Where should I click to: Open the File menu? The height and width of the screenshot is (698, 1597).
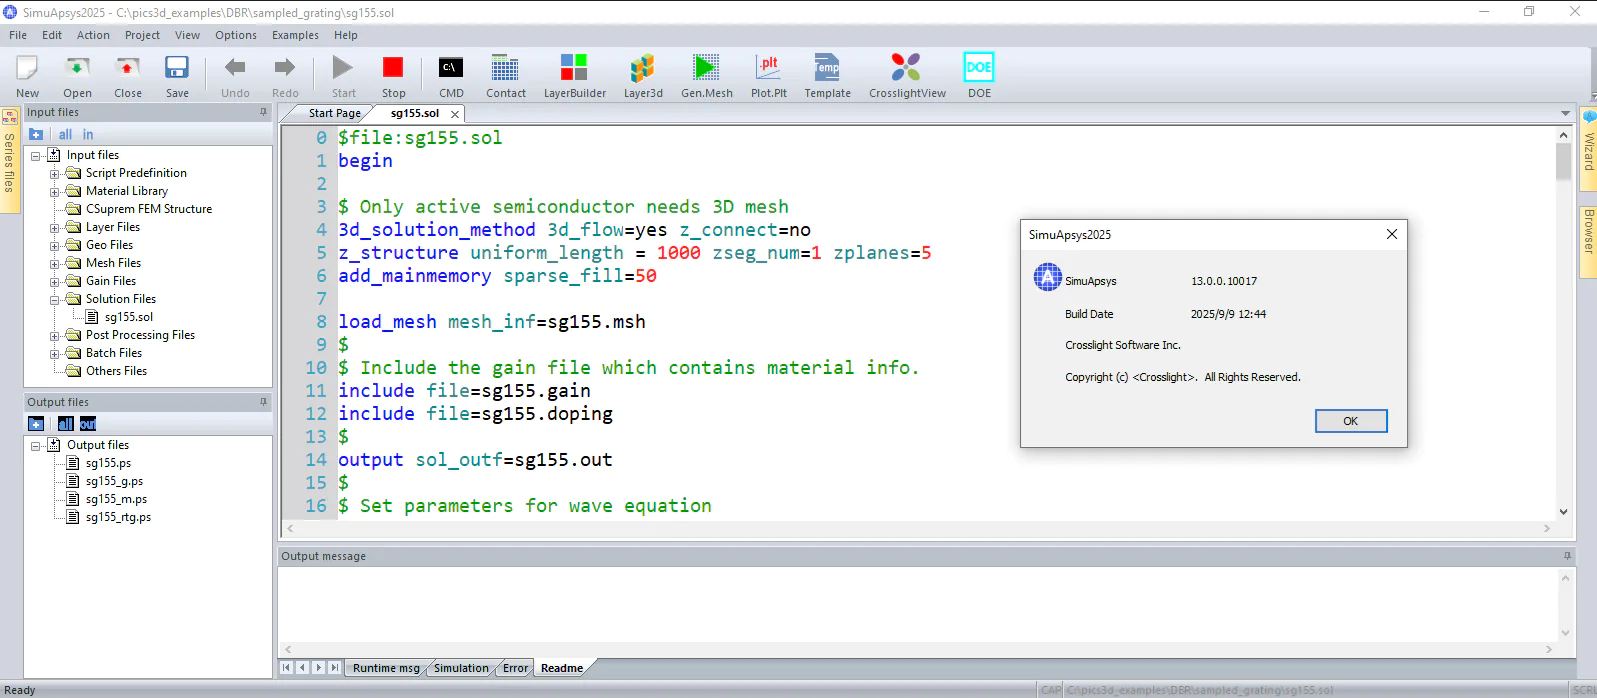tap(18, 35)
